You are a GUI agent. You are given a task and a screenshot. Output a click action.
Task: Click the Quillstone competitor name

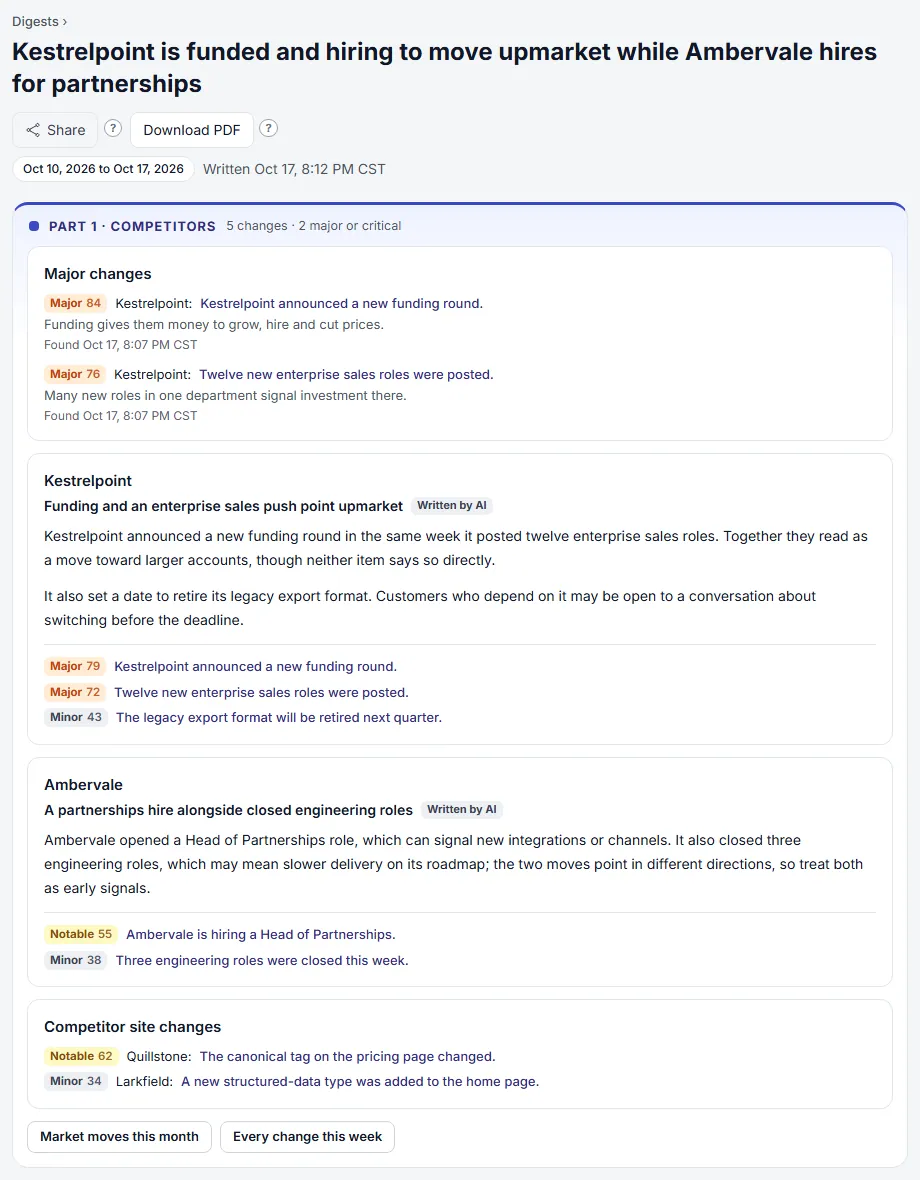click(159, 1056)
